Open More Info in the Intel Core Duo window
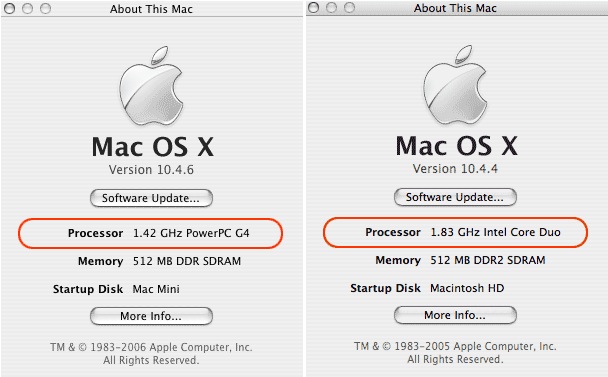Viewport: 608px width, 377px height. [455, 315]
